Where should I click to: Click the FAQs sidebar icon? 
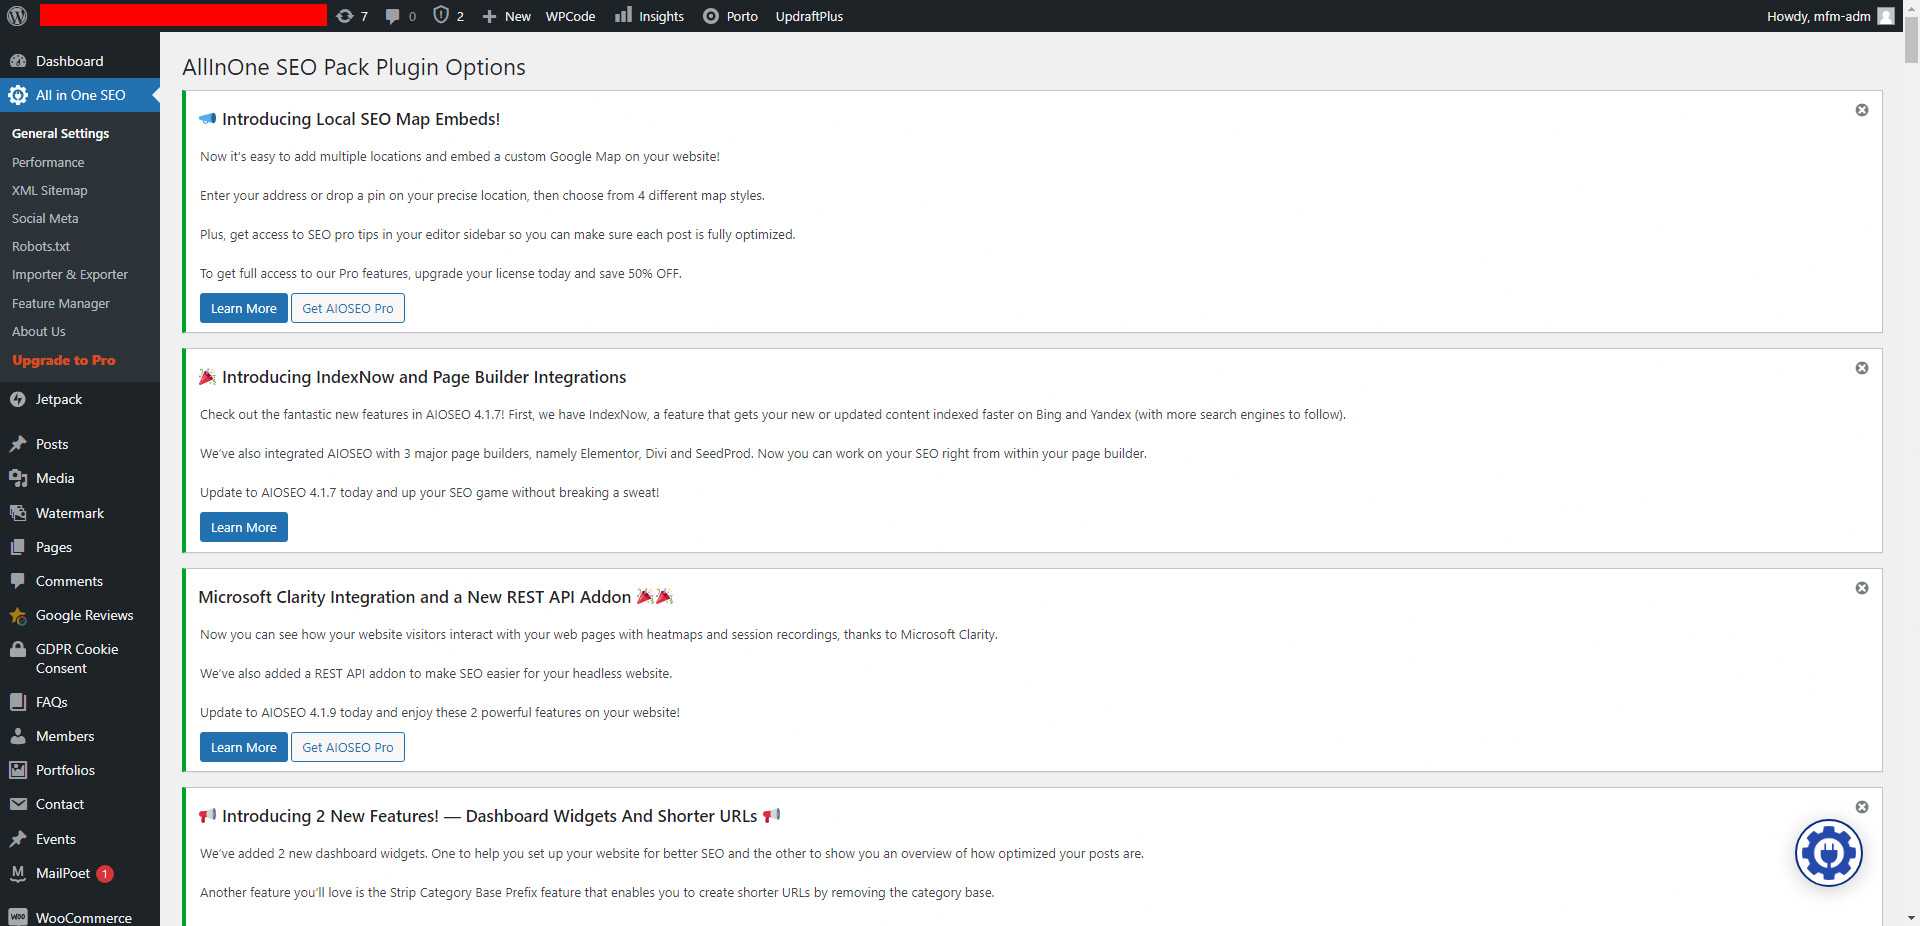(x=18, y=702)
